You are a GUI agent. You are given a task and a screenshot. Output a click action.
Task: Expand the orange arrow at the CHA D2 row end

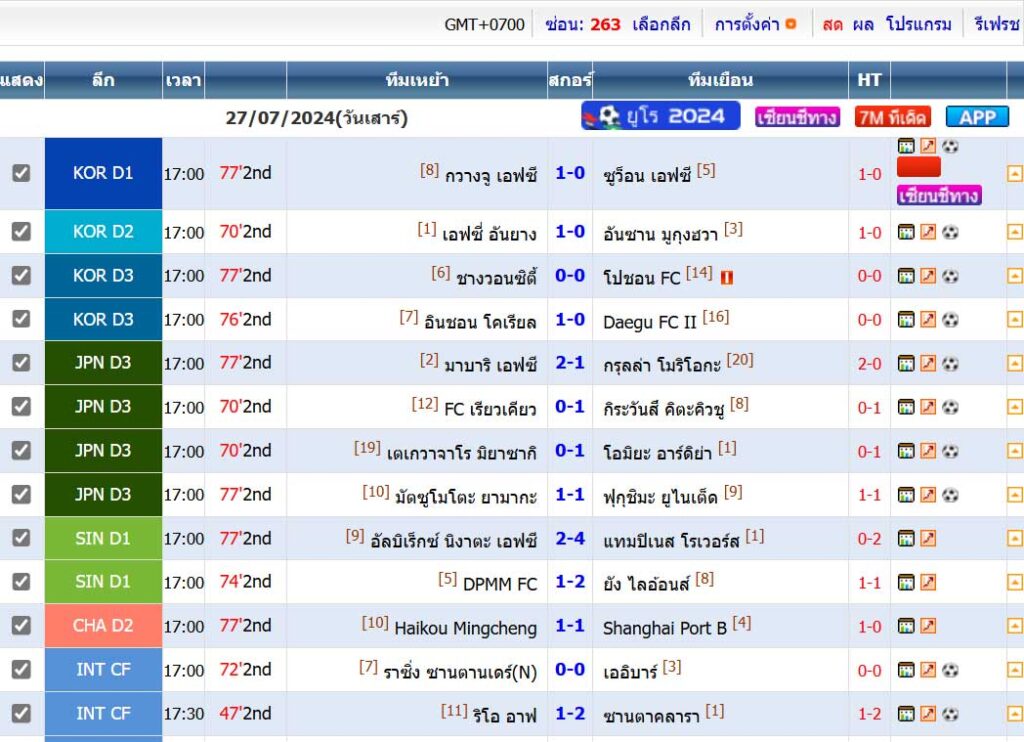tap(1014, 626)
